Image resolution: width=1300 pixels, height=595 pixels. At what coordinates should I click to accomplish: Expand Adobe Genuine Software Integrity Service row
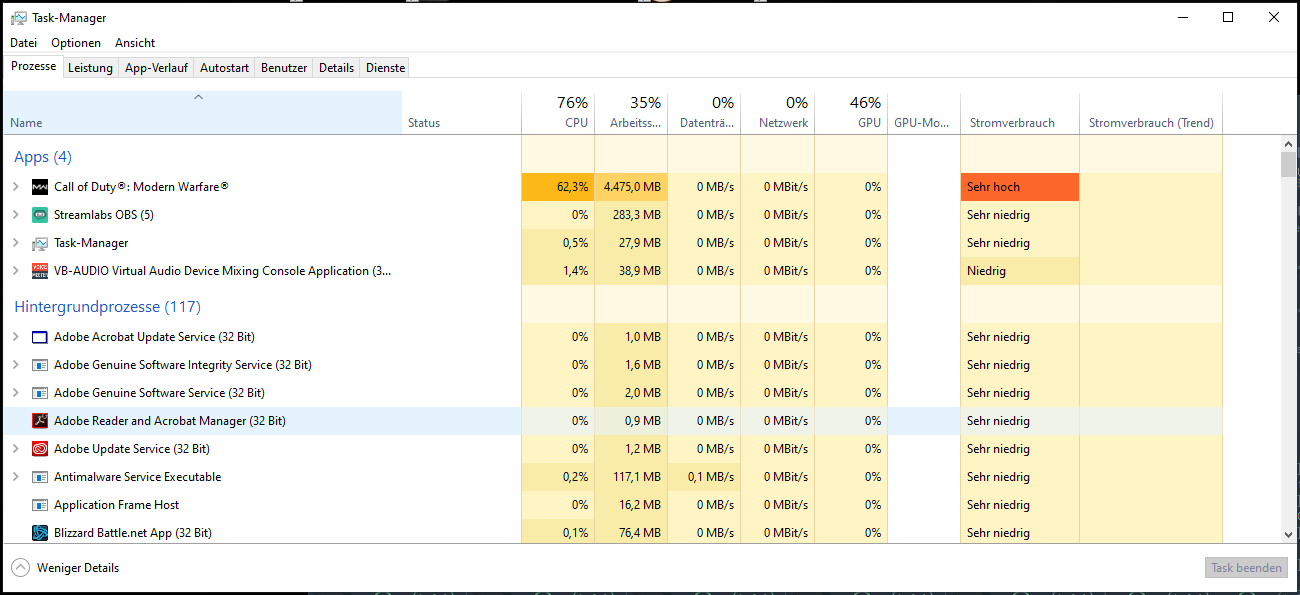(x=15, y=365)
